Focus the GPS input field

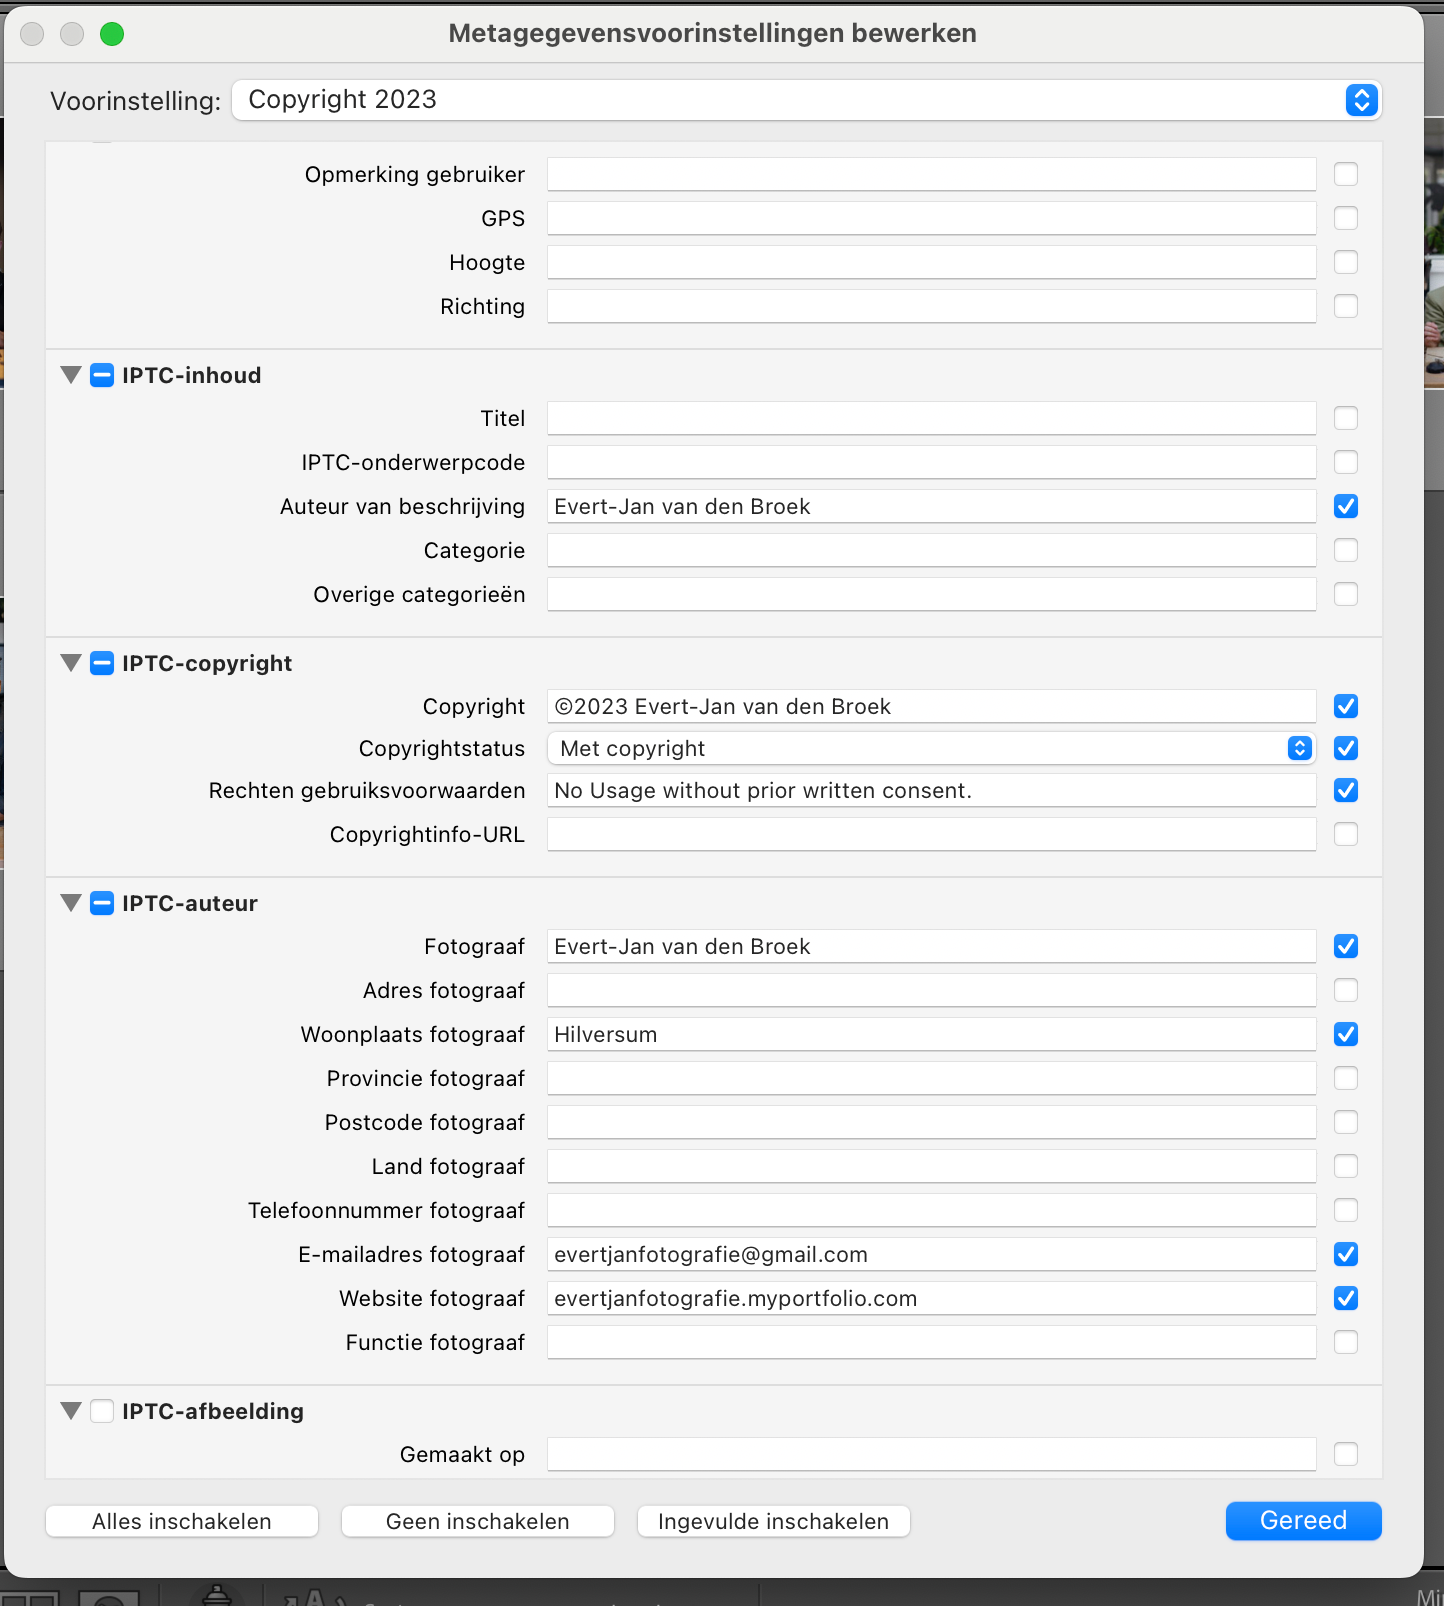pyautogui.click(x=931, y=218)
